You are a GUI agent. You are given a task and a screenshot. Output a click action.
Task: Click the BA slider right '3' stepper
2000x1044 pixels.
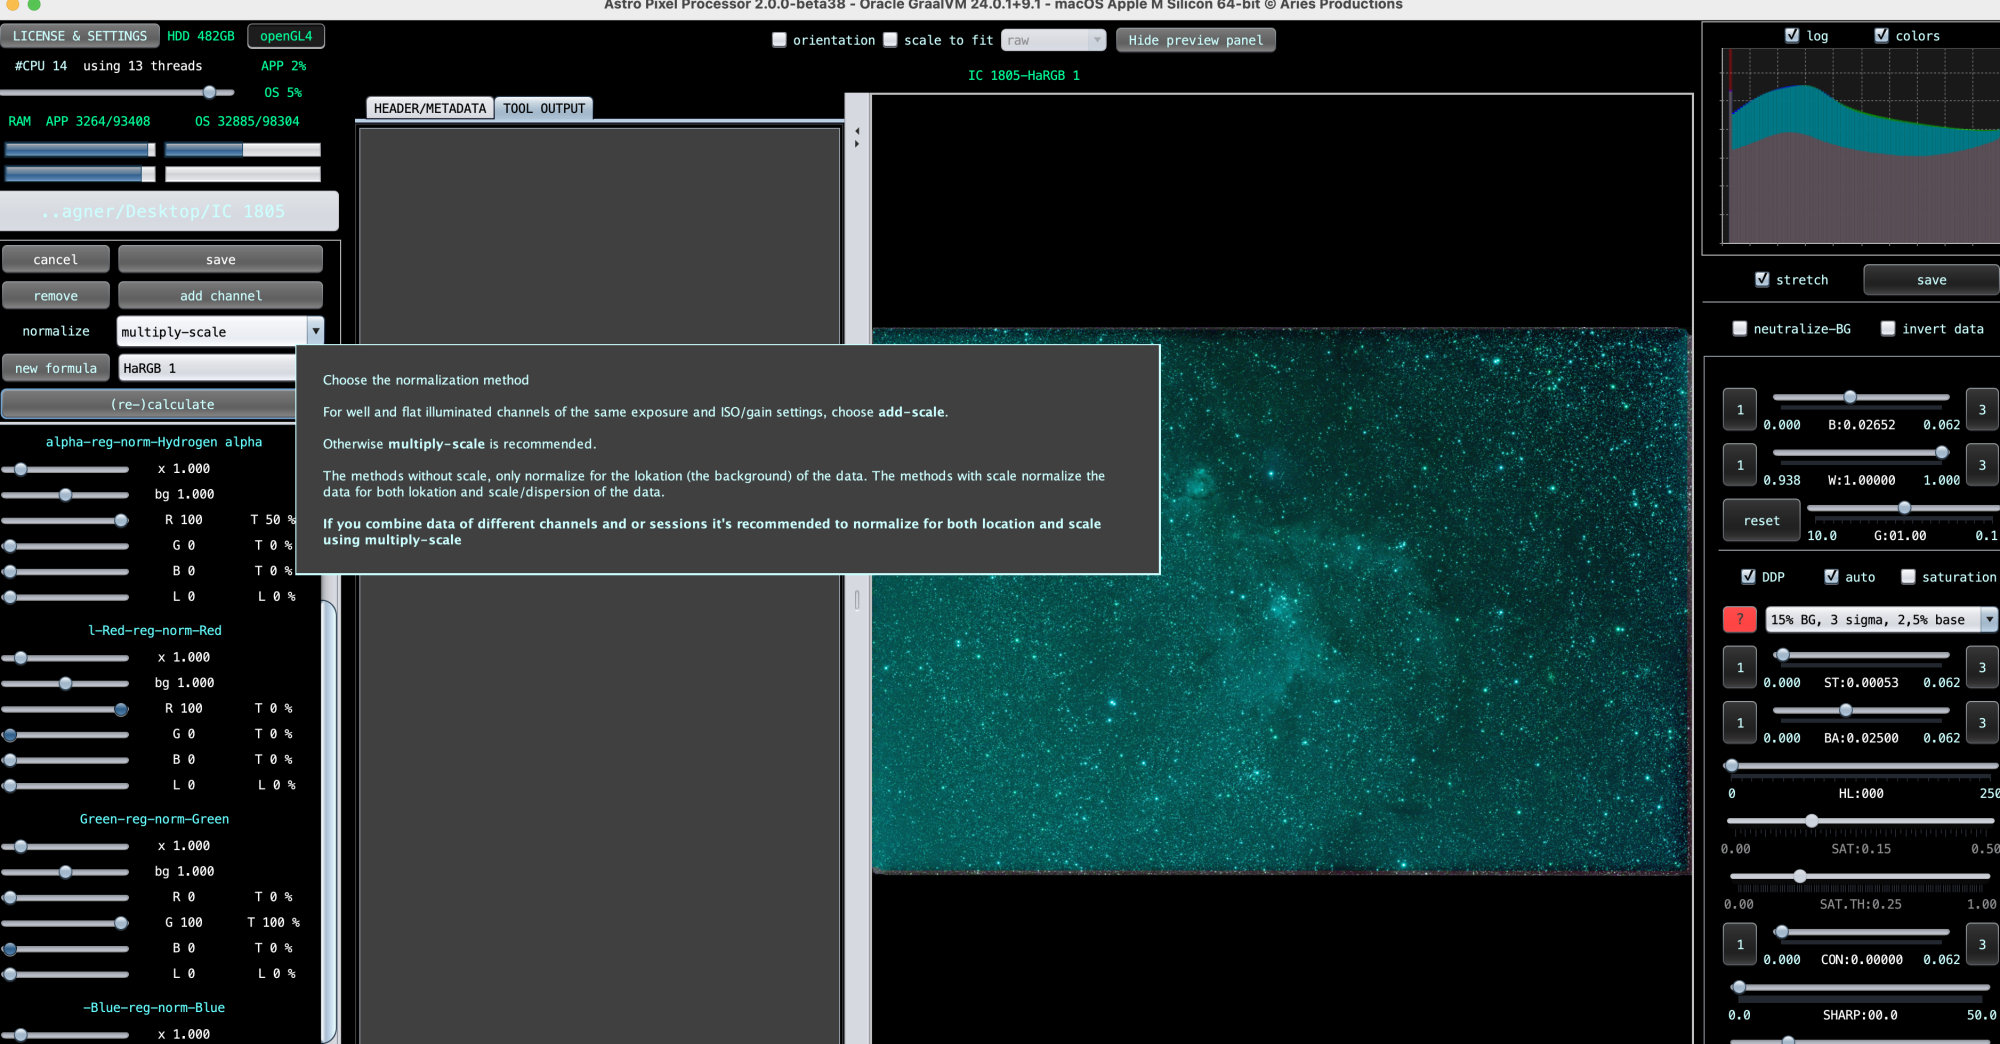(x=1981, y=723)
